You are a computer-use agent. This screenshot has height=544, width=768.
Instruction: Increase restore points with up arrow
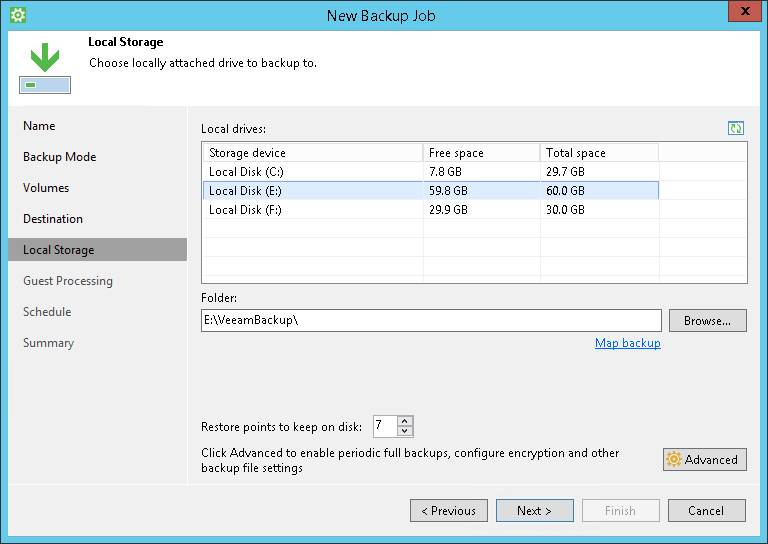pos(404,421)
